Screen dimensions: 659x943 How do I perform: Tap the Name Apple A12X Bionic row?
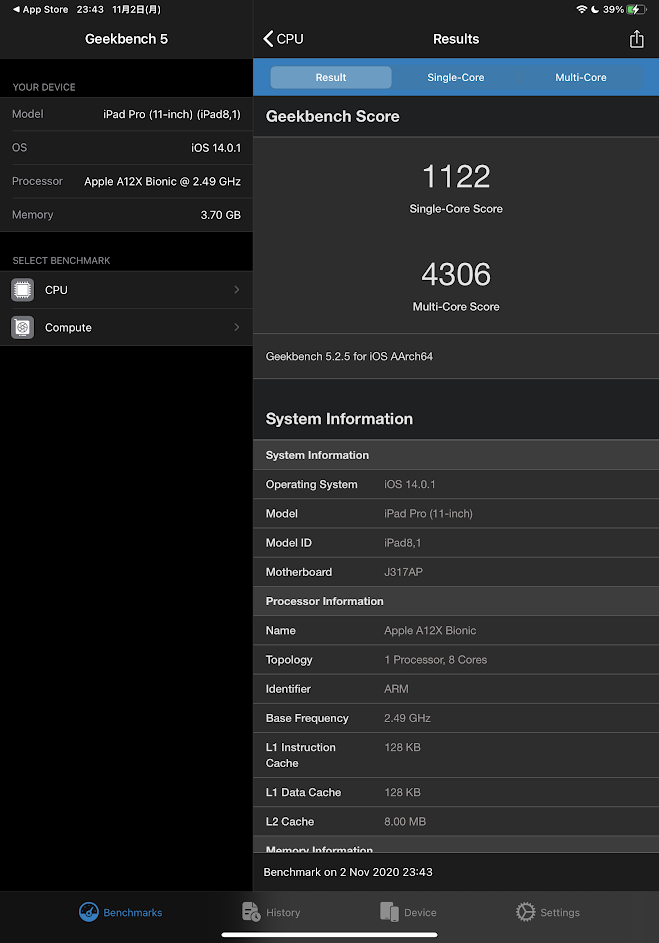(456, 630)
